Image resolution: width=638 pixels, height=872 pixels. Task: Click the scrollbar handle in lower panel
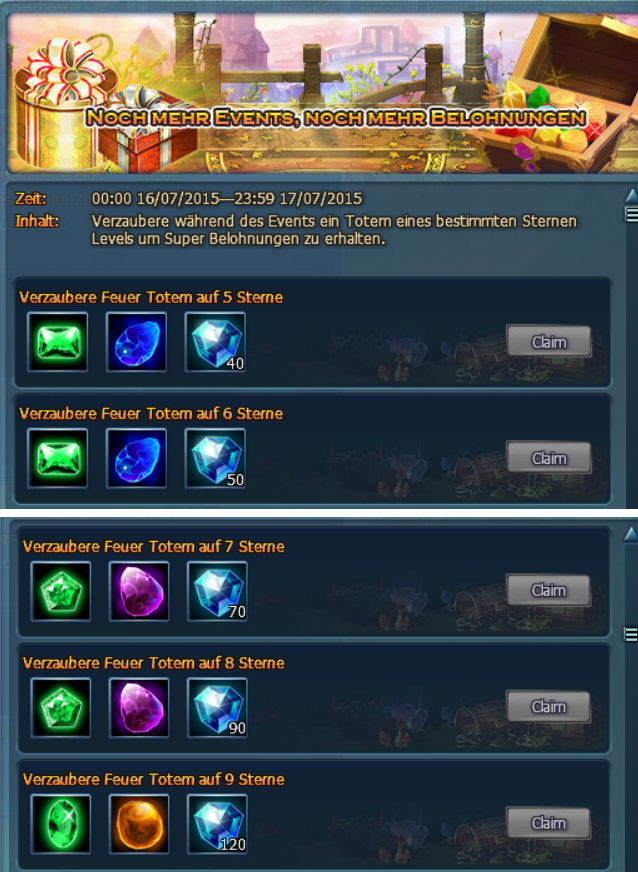coord(631,634)
